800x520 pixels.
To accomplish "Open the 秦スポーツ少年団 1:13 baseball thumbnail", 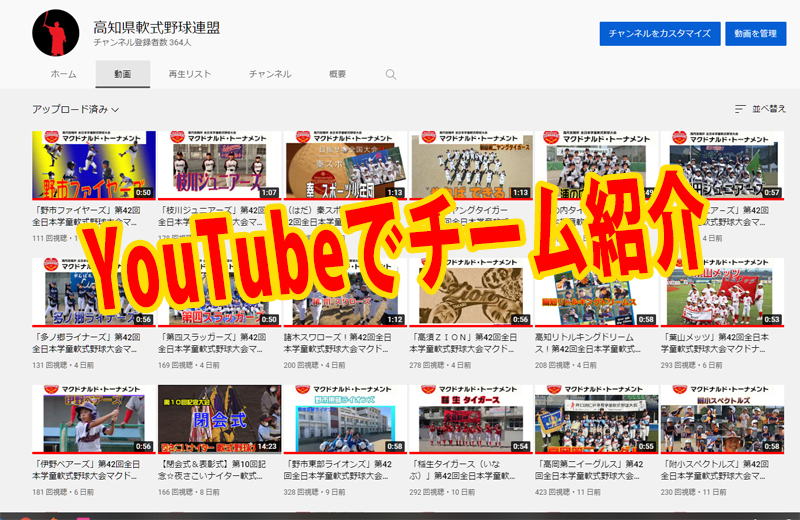I will pyautogui.click(x=345, y=165).
